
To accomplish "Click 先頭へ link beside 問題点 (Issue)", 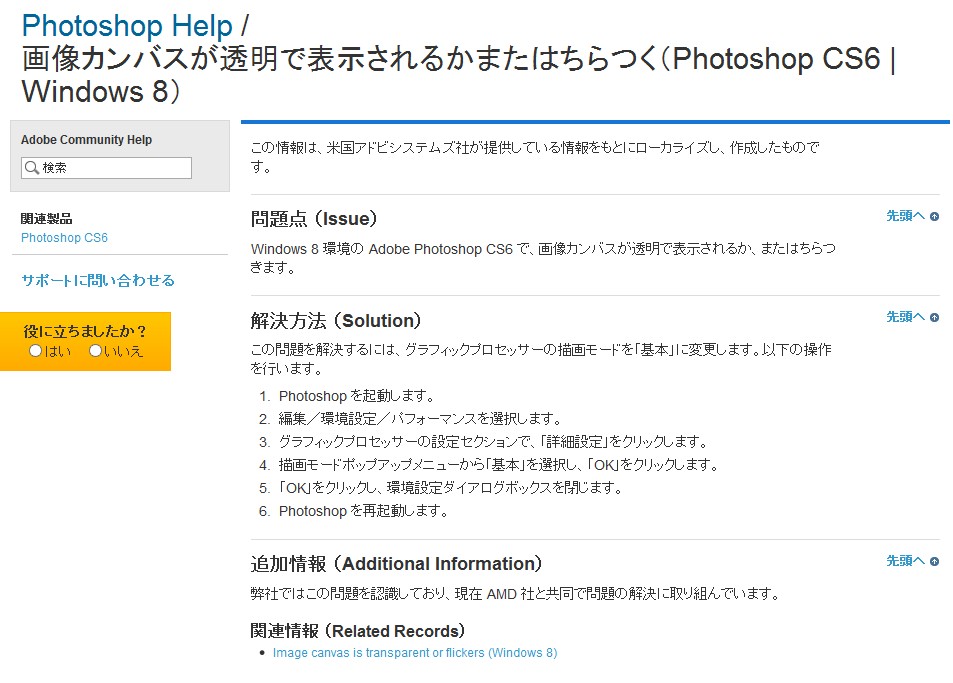I will (905, 216).
